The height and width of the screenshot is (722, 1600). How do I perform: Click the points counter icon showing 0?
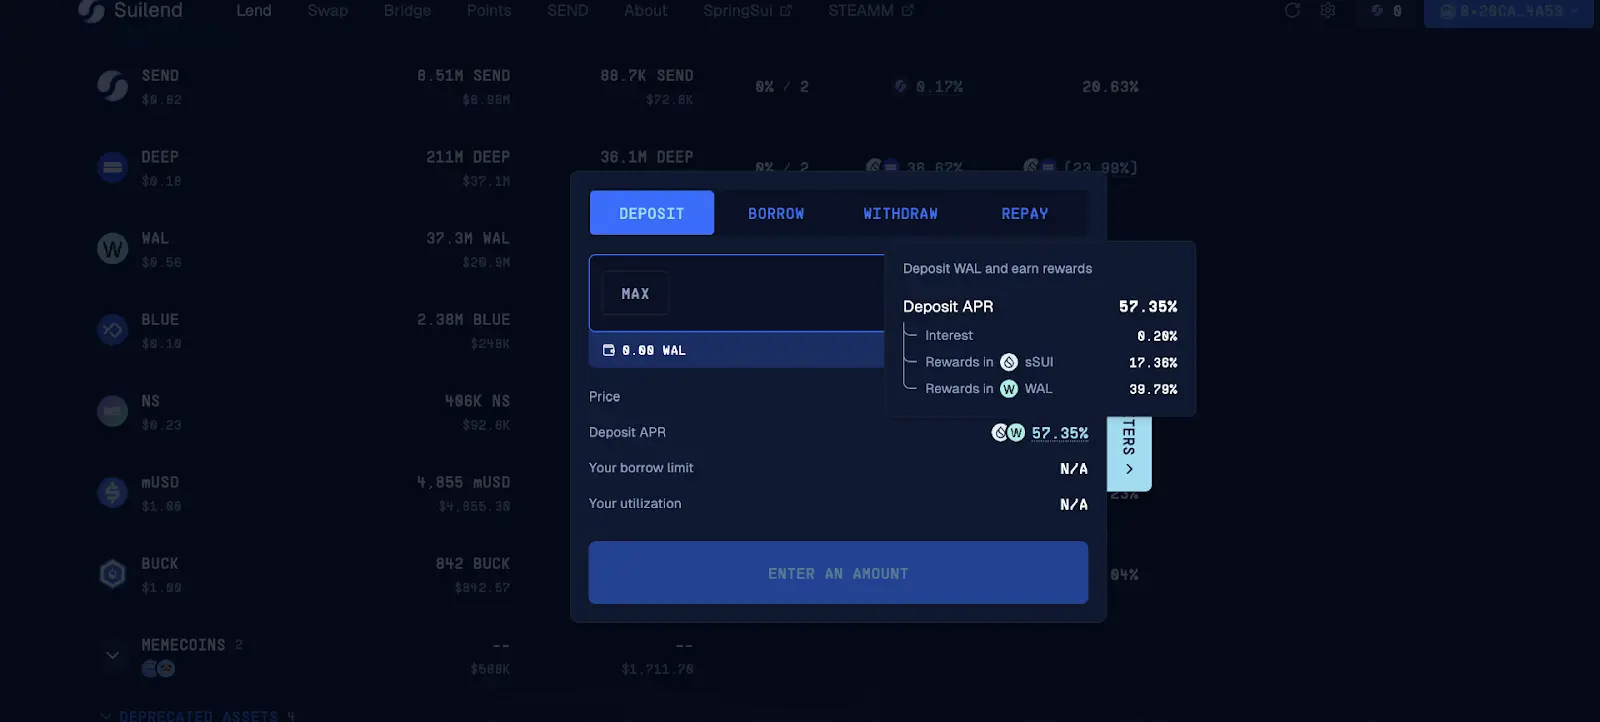click(1377, 10)
